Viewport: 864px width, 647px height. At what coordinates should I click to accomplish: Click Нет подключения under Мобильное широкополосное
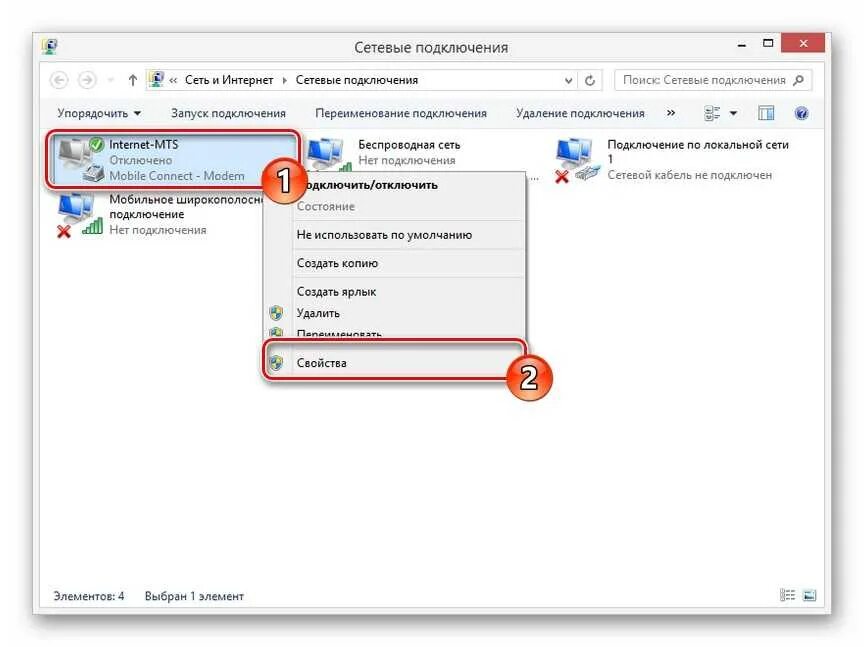(158, 230)
